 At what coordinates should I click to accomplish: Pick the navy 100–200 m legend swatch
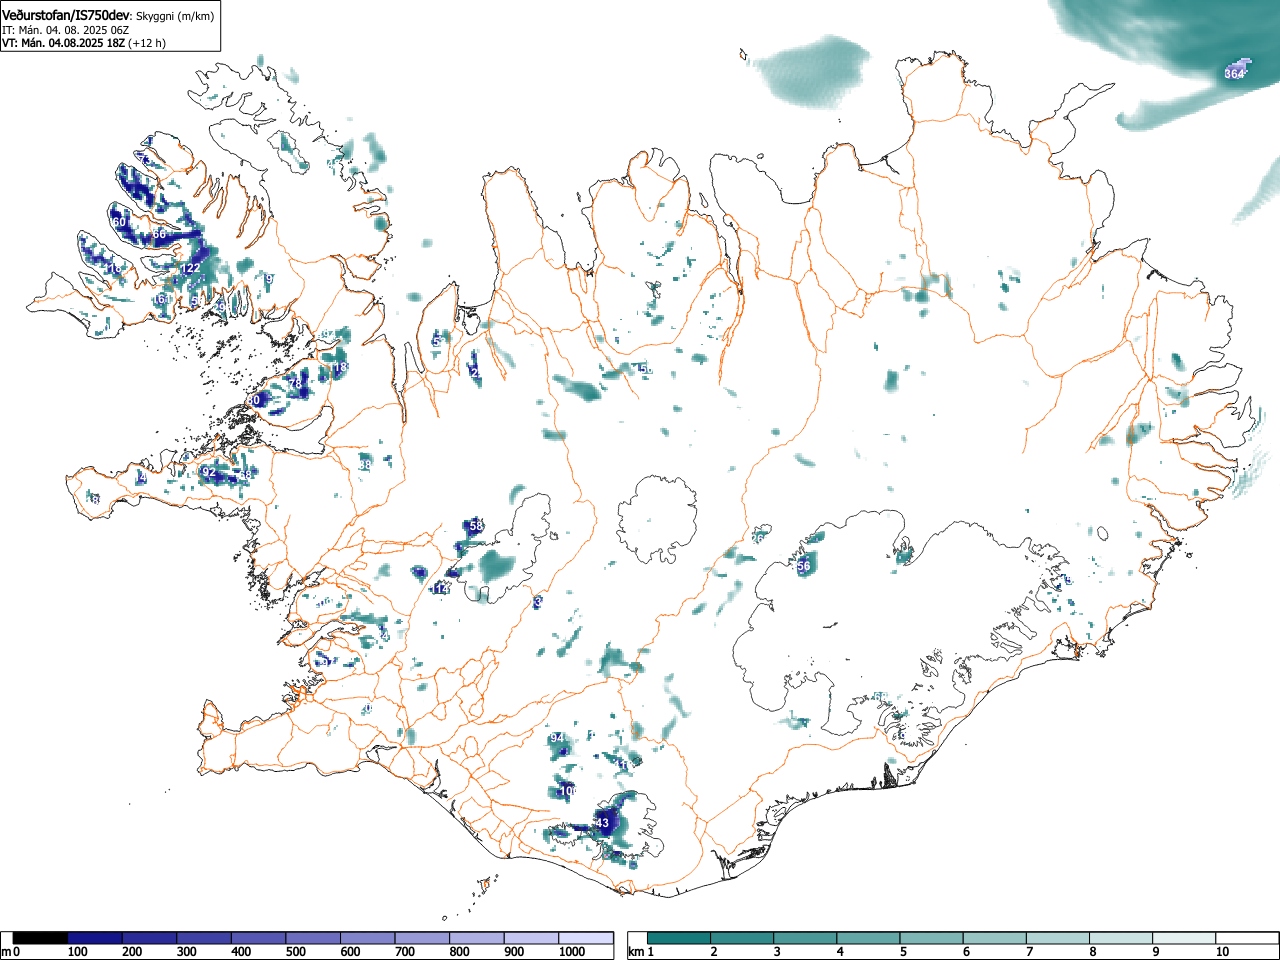pyautogui.click(x=95, y=938)
